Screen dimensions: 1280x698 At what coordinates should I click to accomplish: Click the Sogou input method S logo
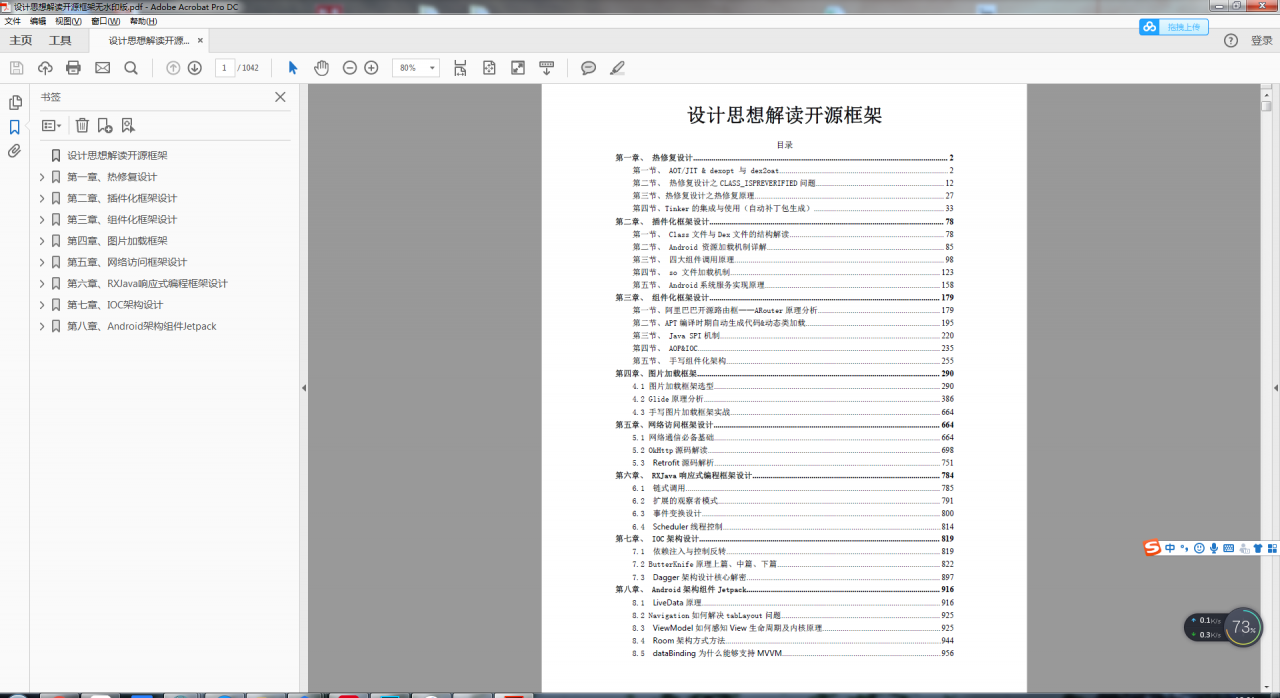coord(1153,547)
